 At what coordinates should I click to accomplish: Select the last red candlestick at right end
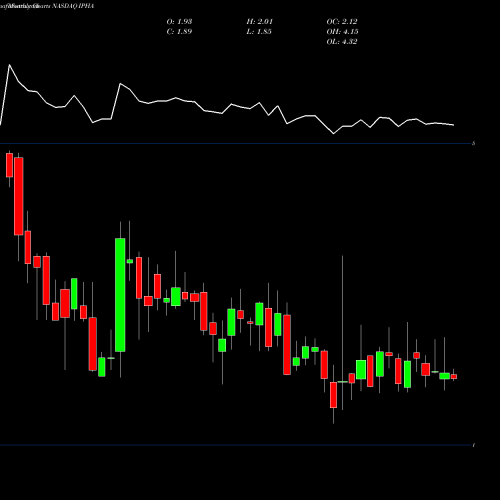tap(454, 377)
